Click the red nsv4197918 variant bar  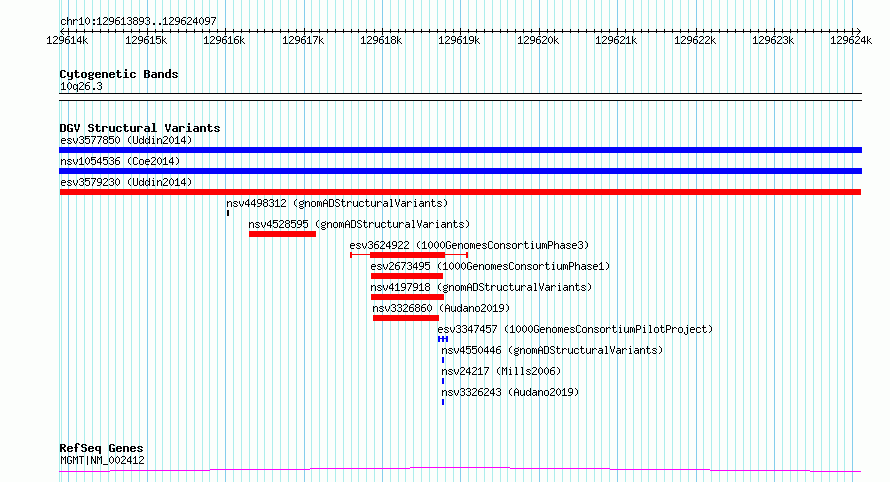pos(407,297)
